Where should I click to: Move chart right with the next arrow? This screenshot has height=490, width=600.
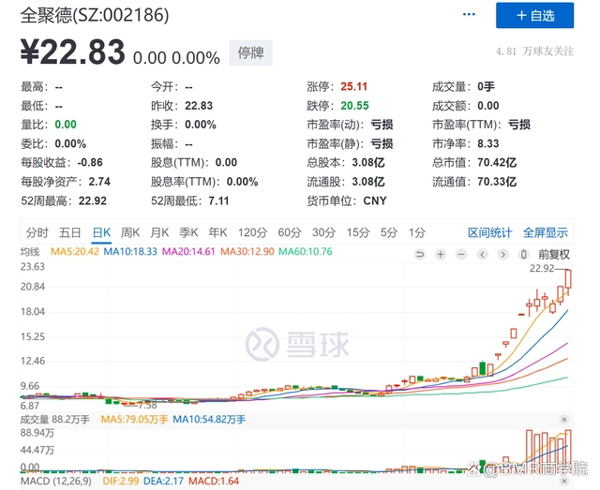click(503, 254)
